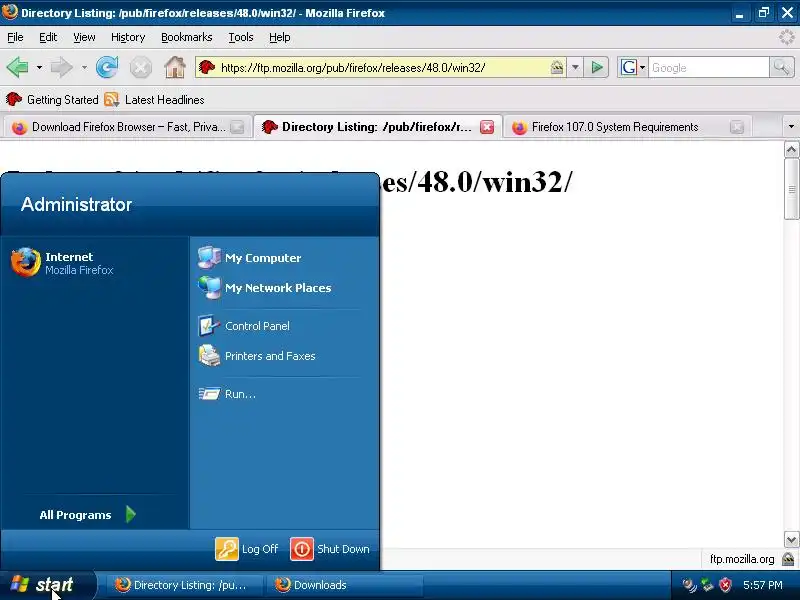
Task: Click the vertical scrollbar thumb
Action: click(791, 189)
